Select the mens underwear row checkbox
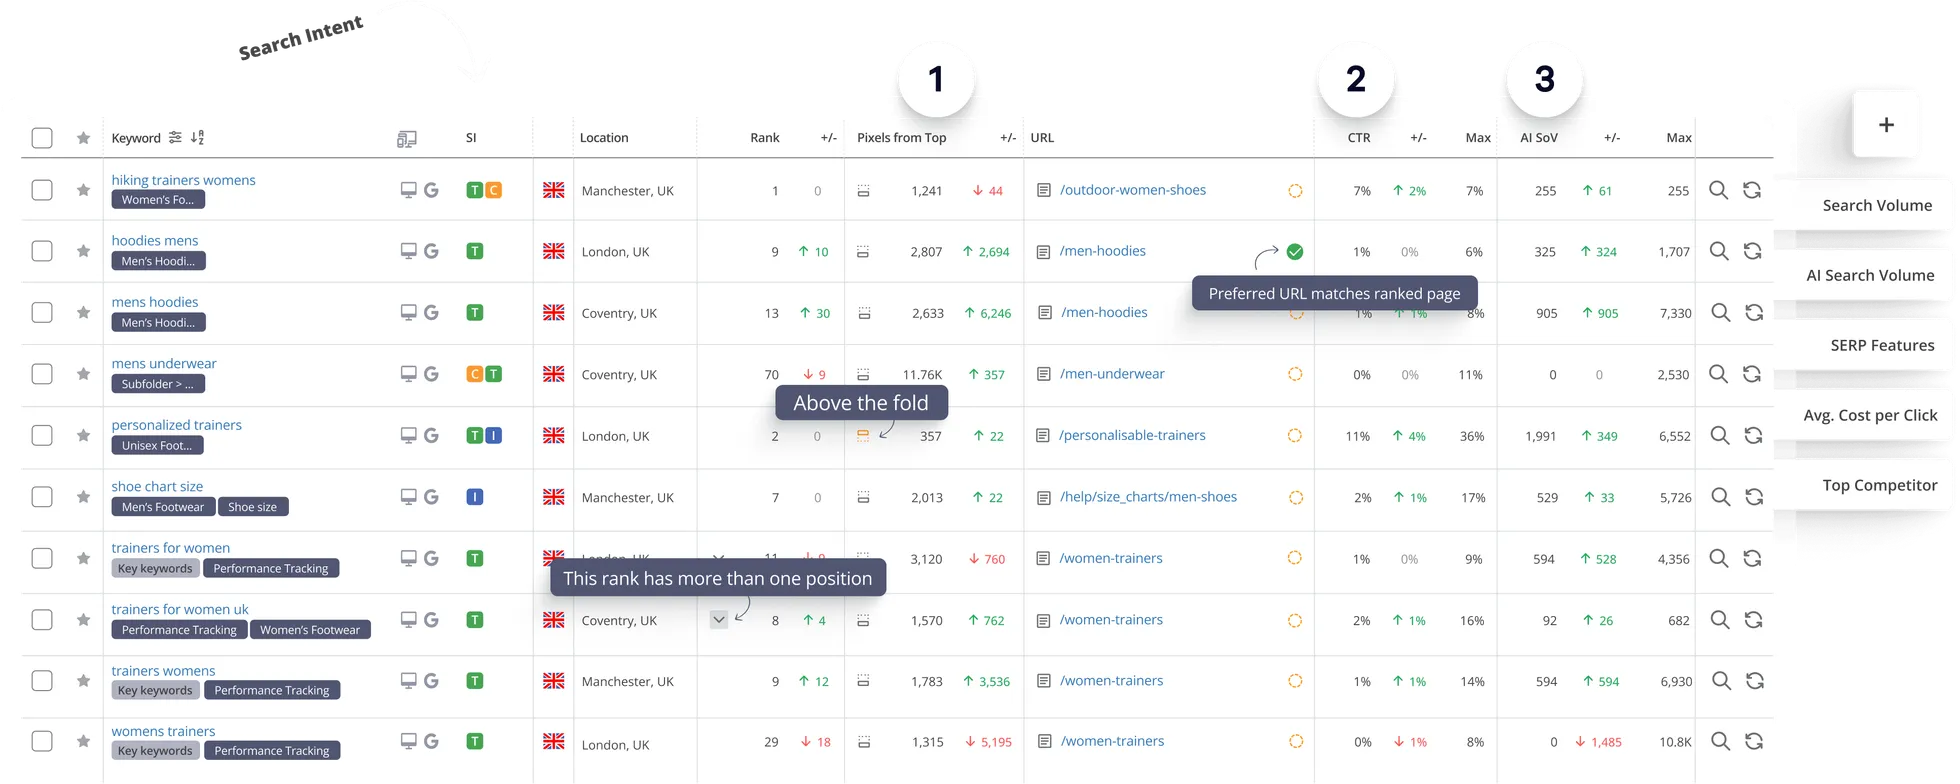1960x784 pixels. tap(42, 374)
